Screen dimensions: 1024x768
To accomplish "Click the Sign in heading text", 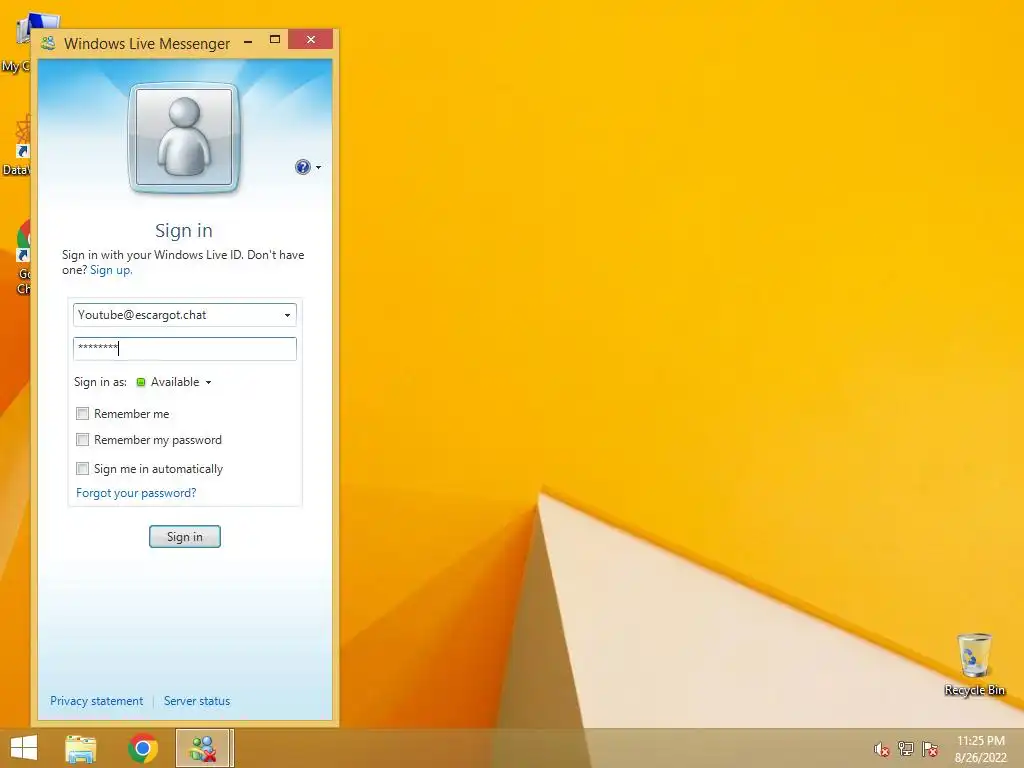I will click(x=184, y=231).
